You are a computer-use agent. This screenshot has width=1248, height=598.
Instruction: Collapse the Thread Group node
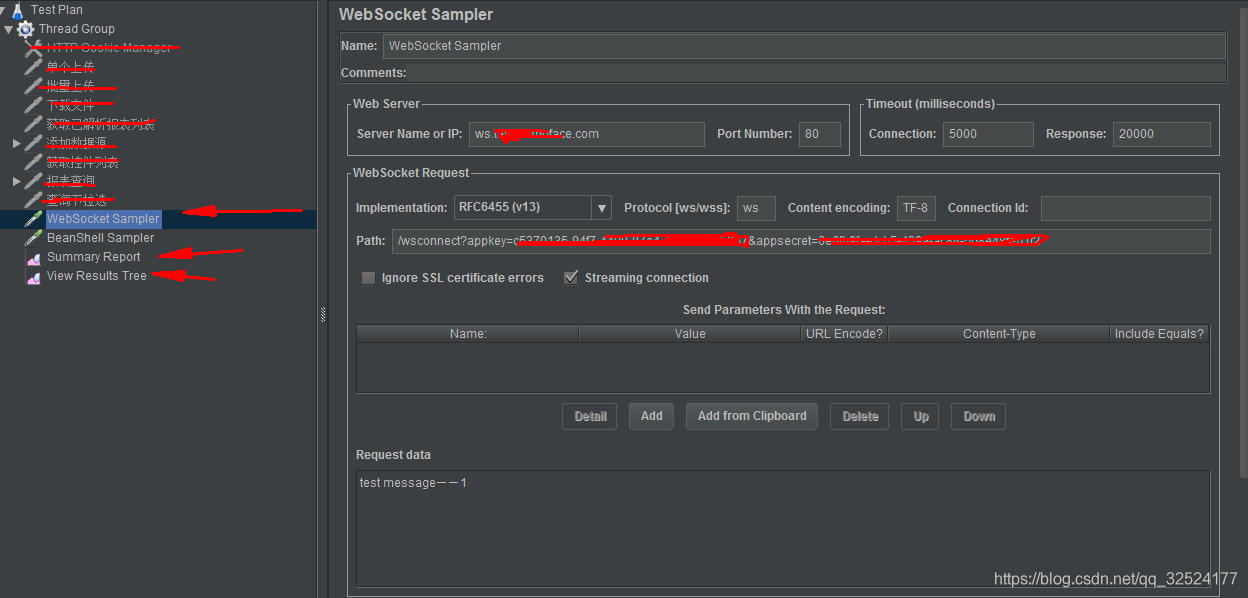click(x=9, y=28)
